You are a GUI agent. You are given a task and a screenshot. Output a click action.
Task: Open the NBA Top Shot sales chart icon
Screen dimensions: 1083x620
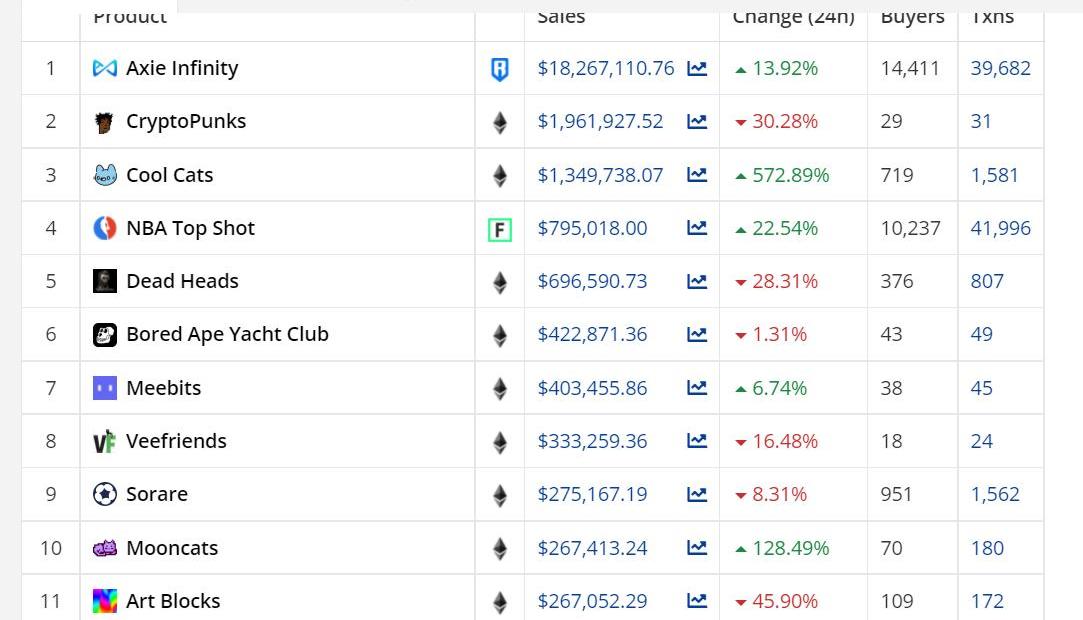point(697,228)
